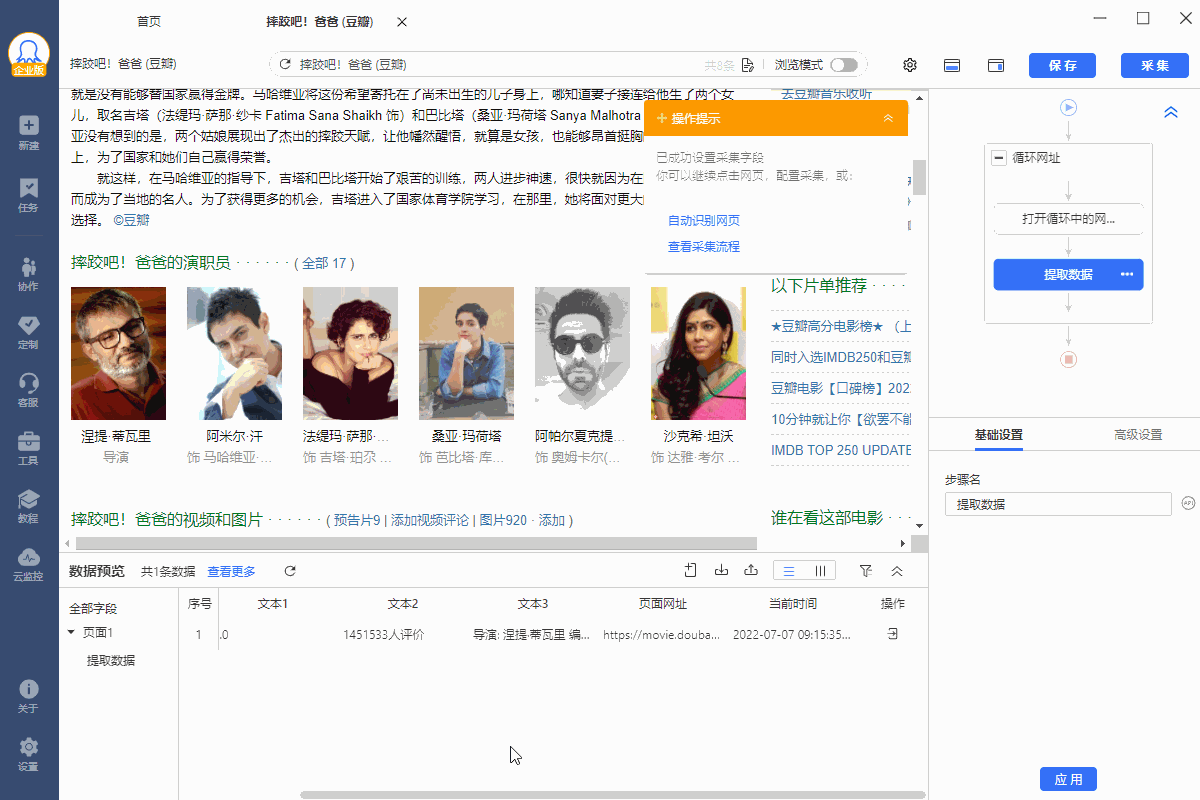
Task: Select the 打开循环中的网... workflow step
Action: pyautogui.click(x=1068, y=218)
